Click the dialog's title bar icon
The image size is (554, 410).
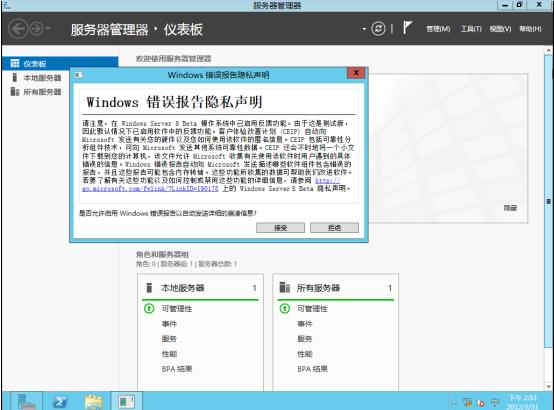click(79, 75)
